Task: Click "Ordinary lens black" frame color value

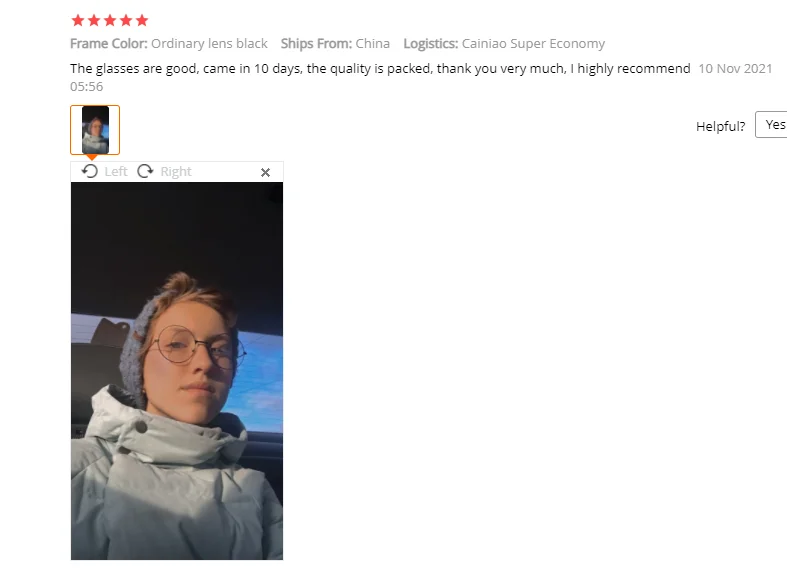Action: click(209, 44)
